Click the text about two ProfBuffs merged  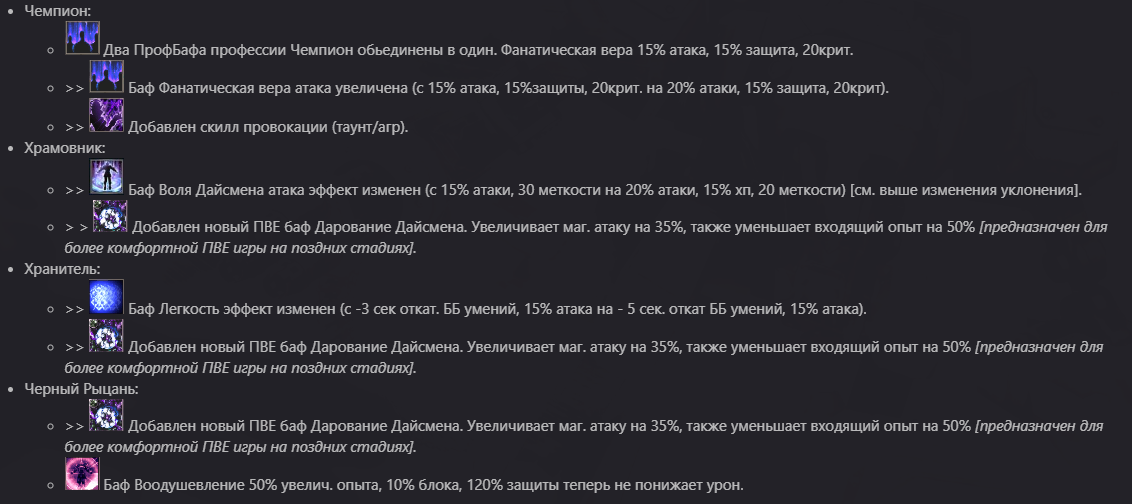478,49
